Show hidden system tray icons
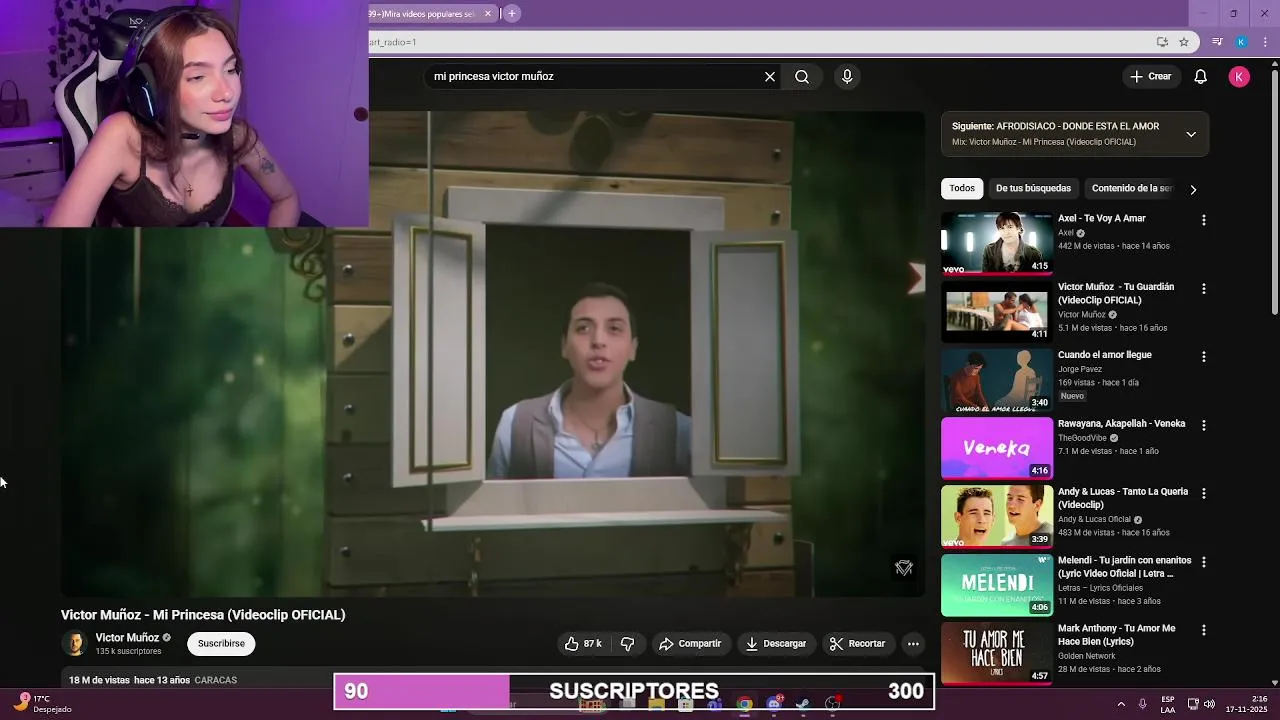The width and height of the screenshot is (1280, 720). [1121, 704]
